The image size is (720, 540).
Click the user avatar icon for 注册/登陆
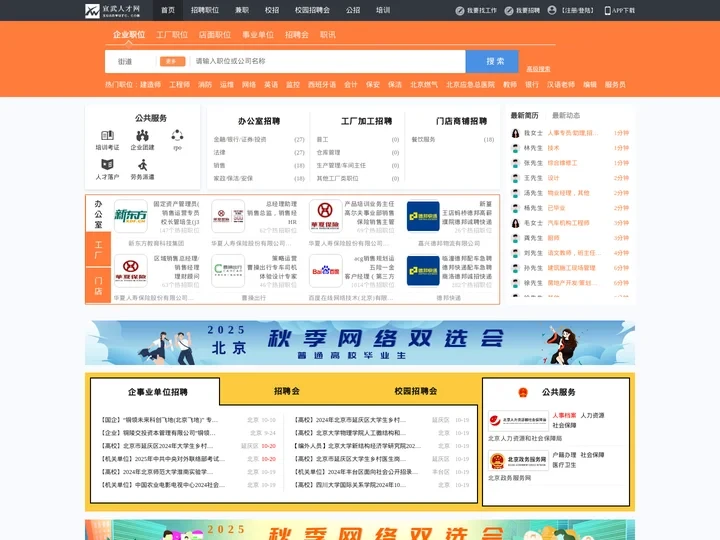coord(552,10)
